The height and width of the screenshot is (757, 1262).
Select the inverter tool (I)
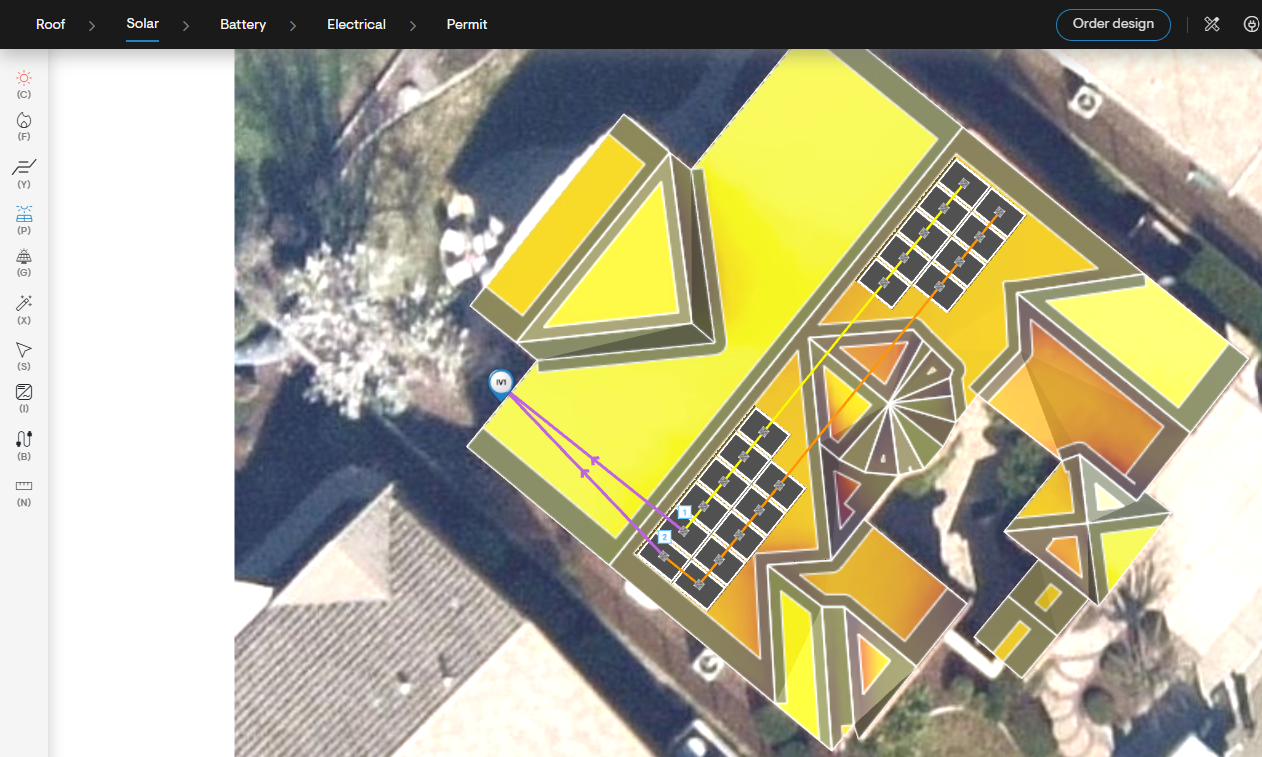24,392
